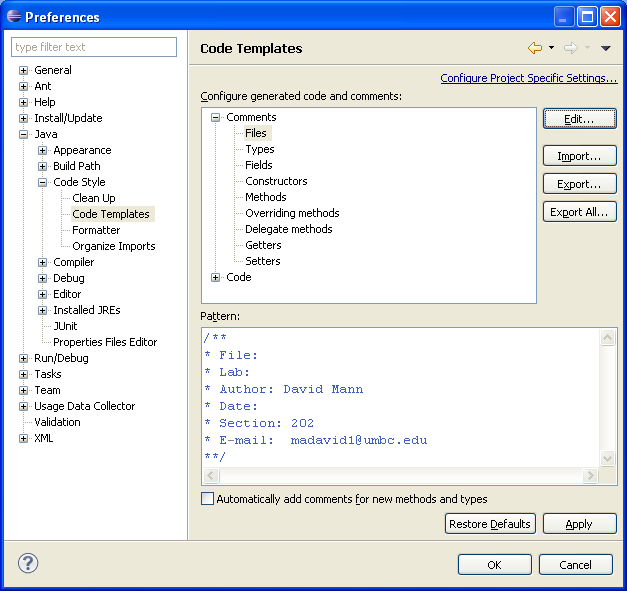The height and width of the screenshot is (591, 627).
Task: Collapse the Java preferences category
Action: point(24,134)
